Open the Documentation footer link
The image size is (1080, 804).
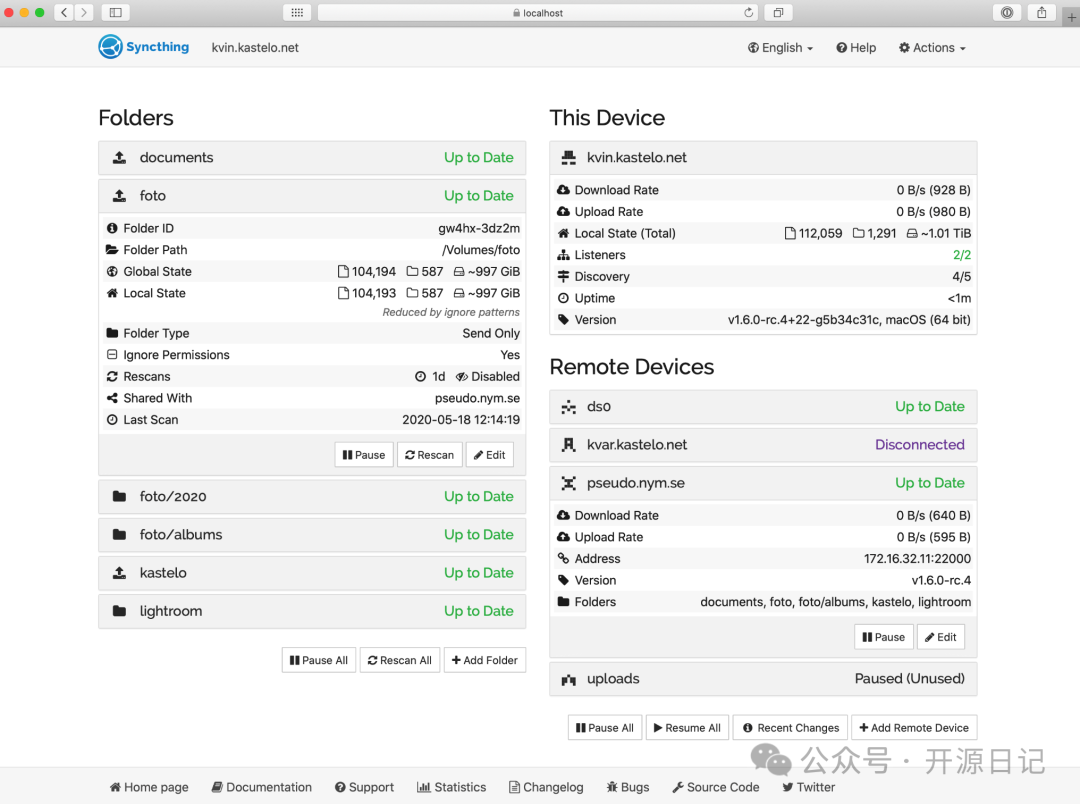point(261,787)
